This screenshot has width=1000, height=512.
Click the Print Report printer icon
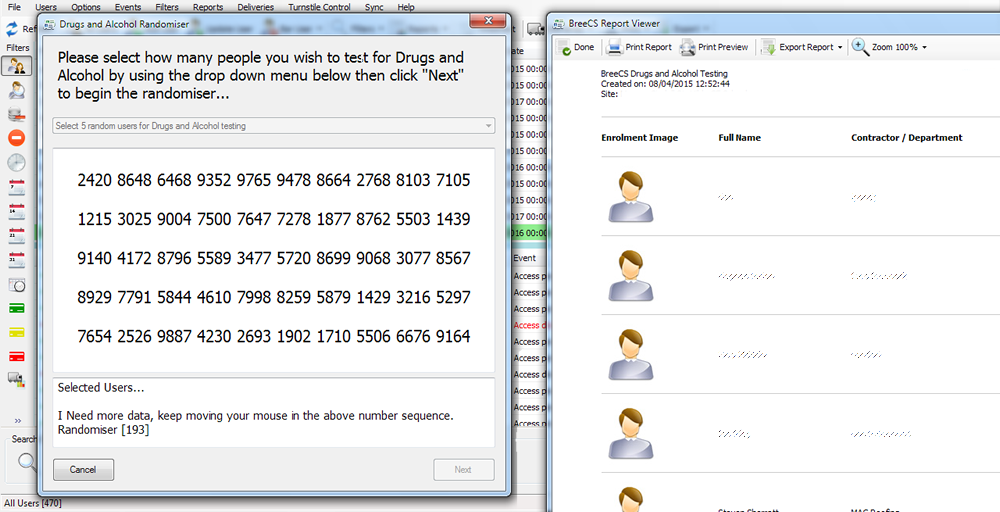(615, 47)
